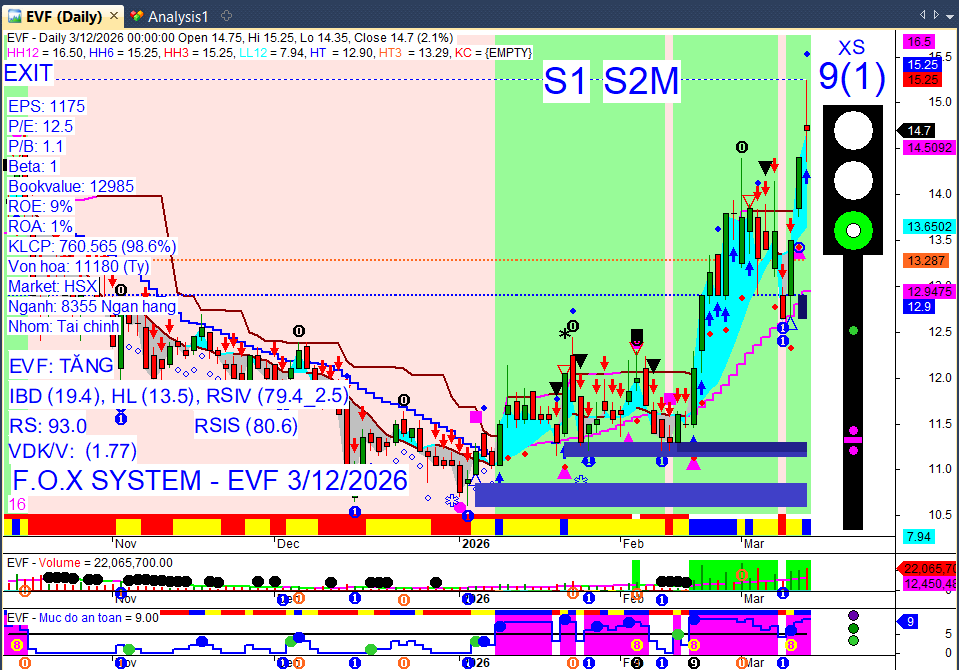Image resolution: width=959 pixels, height=670 pixels.
Task: Click the EVF chart icon in tab
Action: (15, 17)
